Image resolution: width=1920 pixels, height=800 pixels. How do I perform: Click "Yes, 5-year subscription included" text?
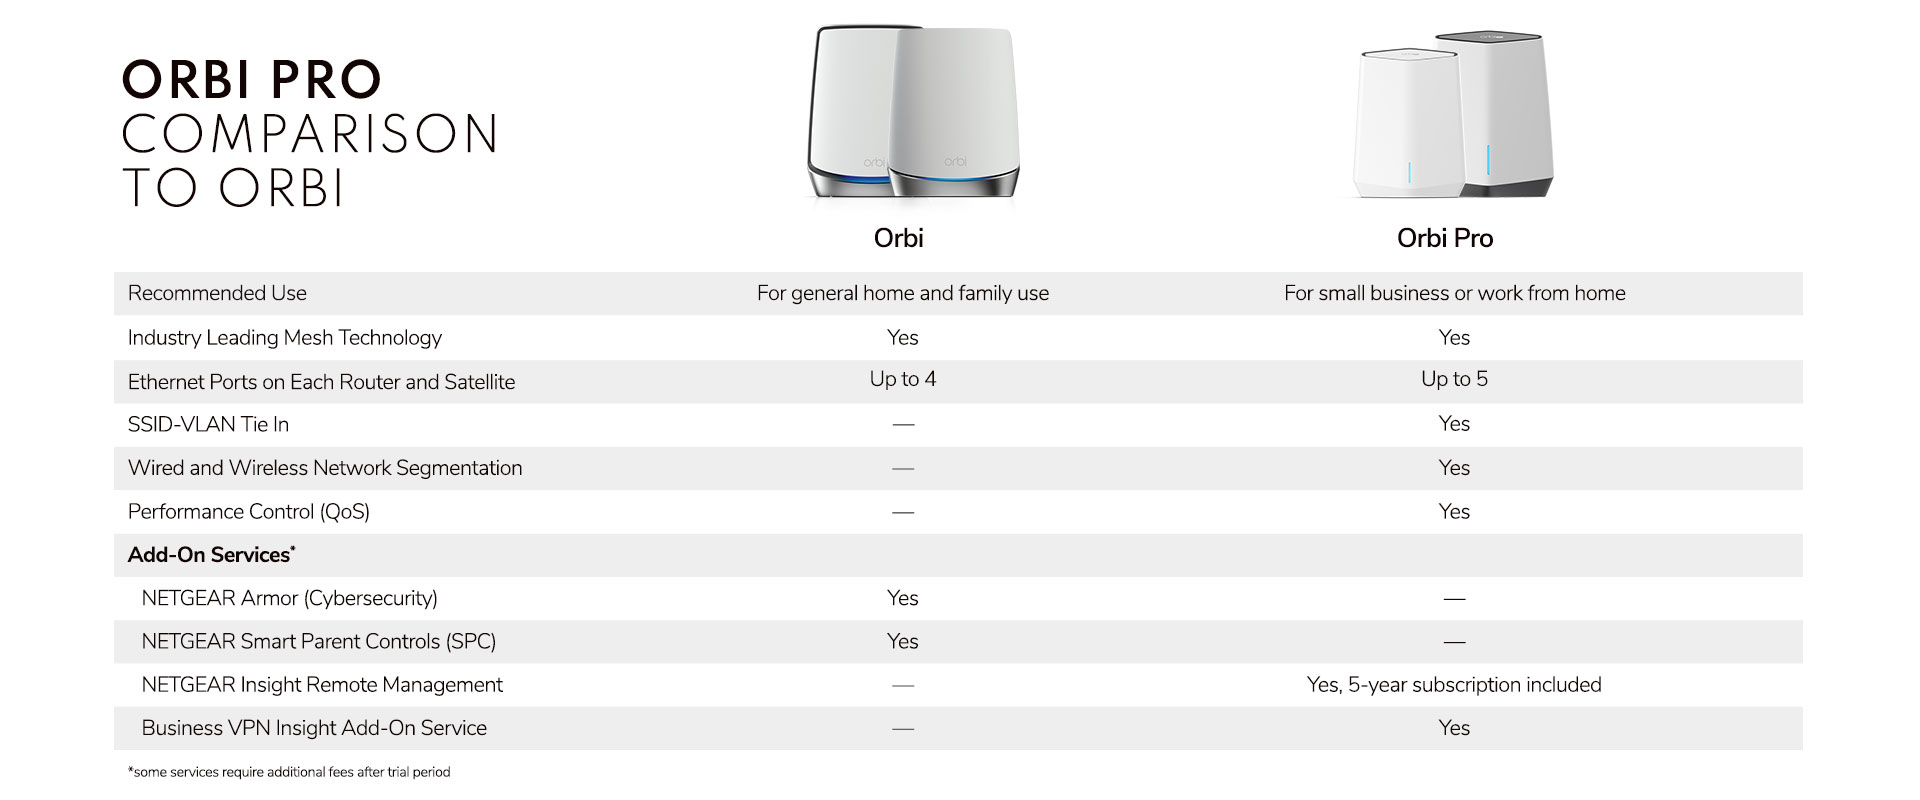click(1453, 685)
